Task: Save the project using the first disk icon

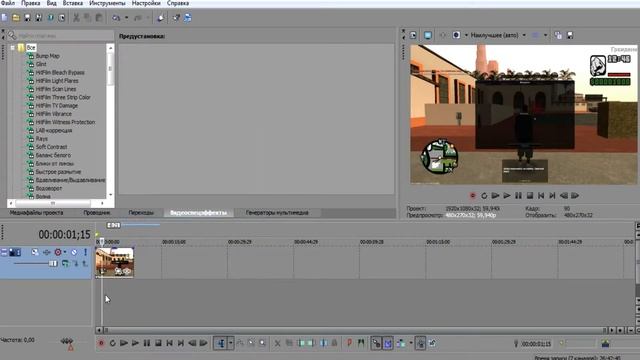Action: (x=27, y=18)
